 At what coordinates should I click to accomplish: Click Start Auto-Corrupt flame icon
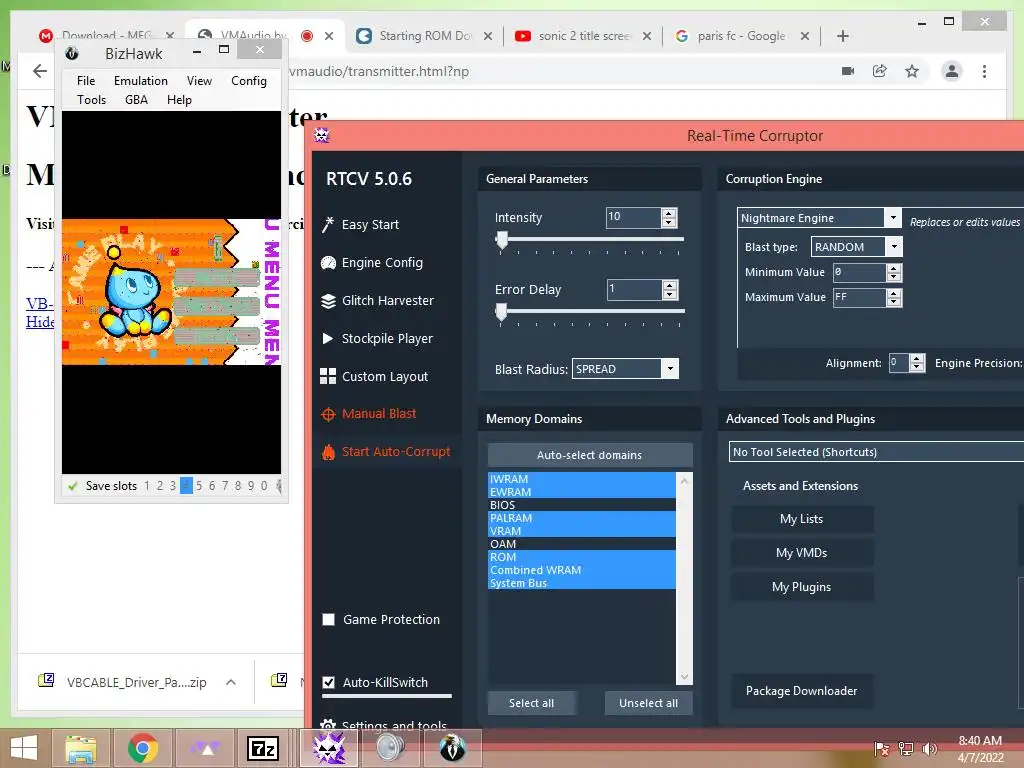click(328, 452)
